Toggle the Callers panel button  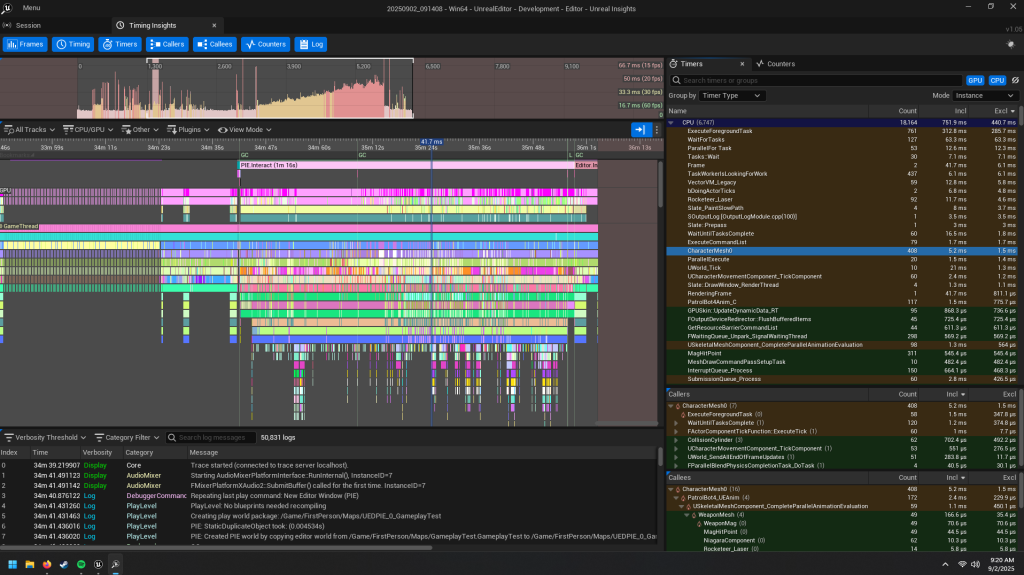(x=167, y=44)
